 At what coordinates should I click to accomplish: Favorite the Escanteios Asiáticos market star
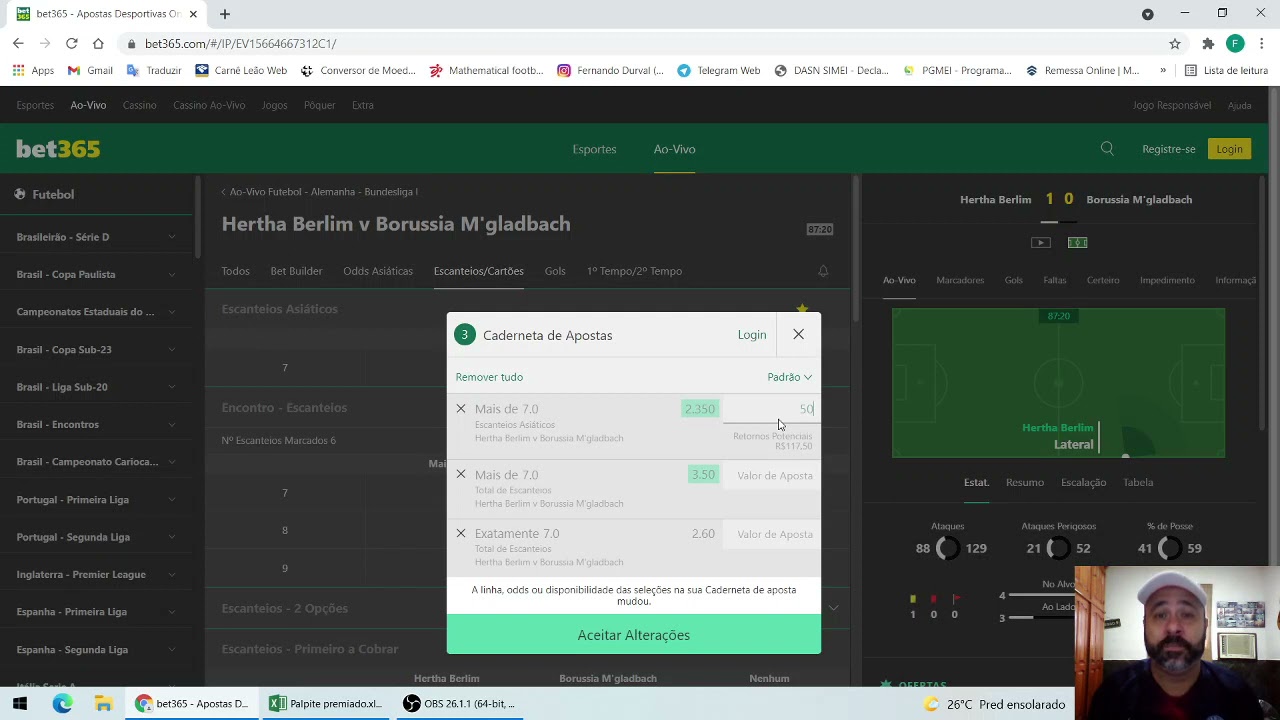[x=802, y=309]
